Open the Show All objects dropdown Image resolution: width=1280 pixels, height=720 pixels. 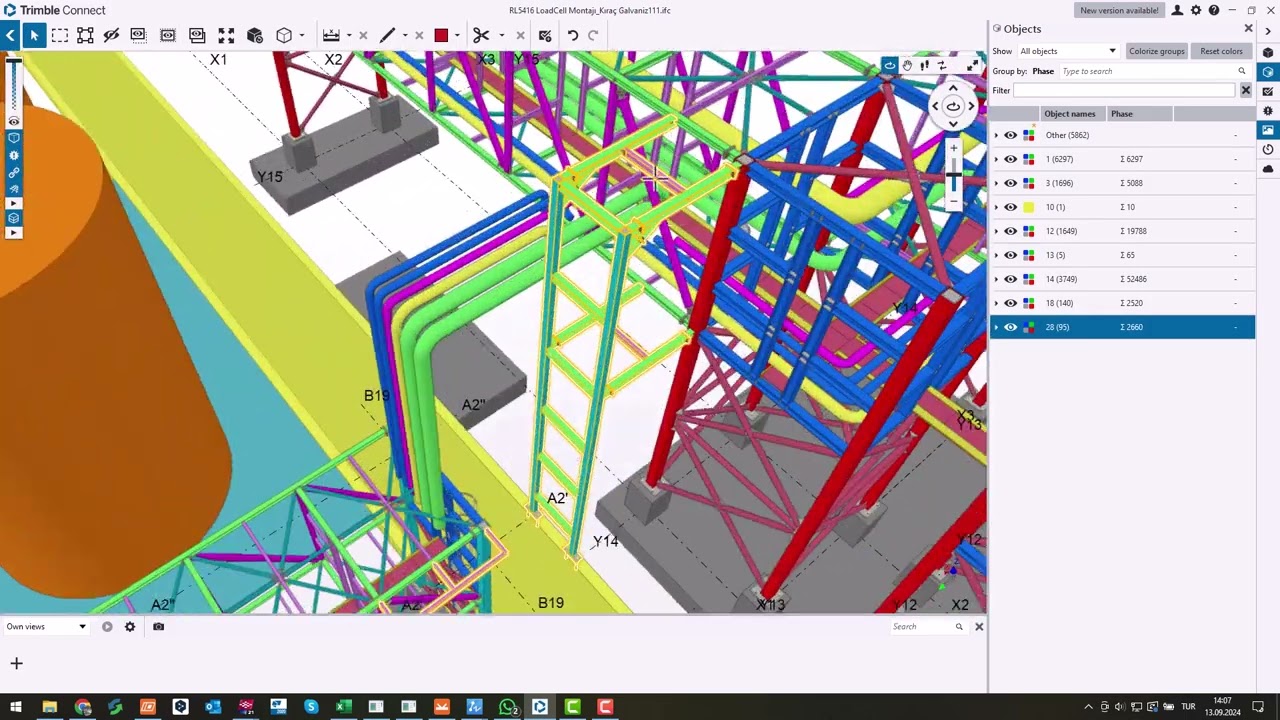[x=1068, y=51]
